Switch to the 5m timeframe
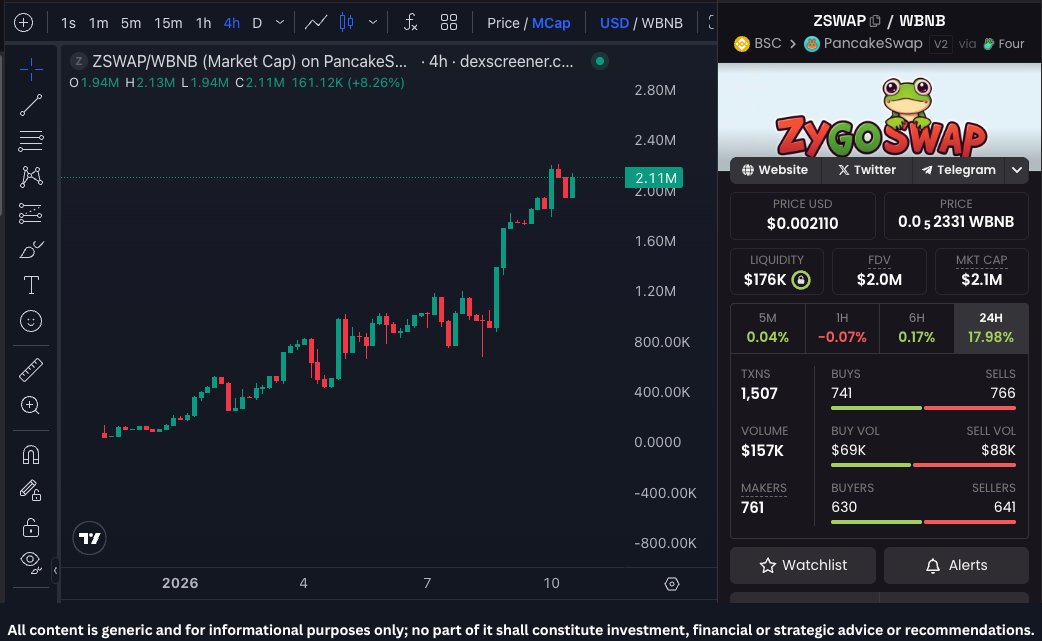The image size is (1042, 641). pyautogui.click(x=131, y=23)
